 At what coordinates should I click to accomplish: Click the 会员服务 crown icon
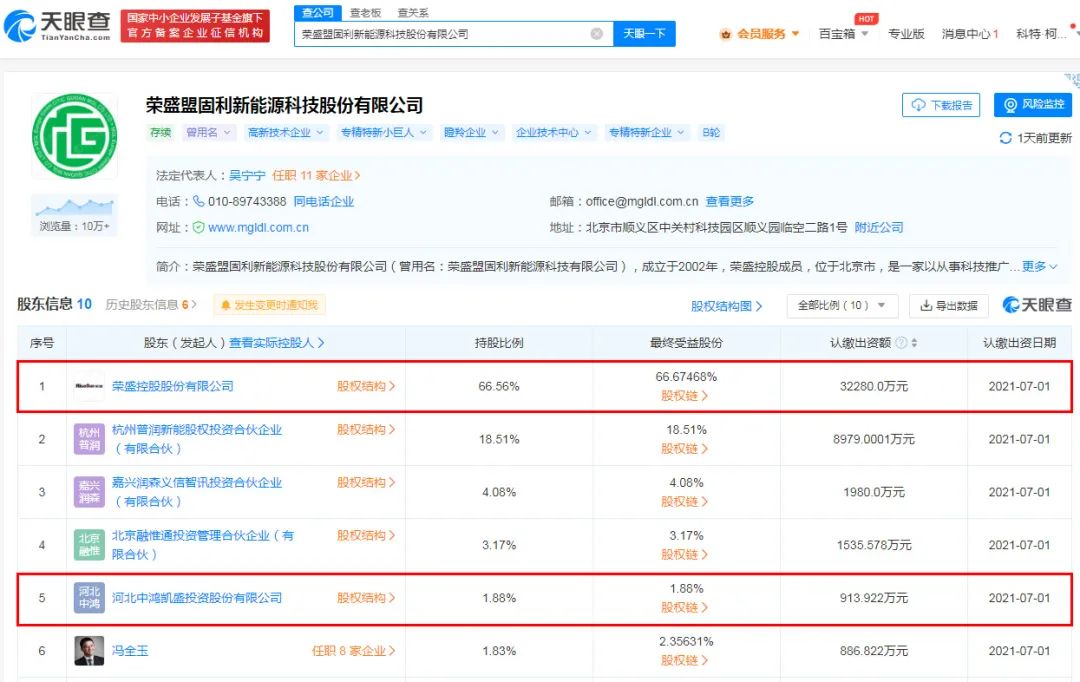(x=727, y=32)
